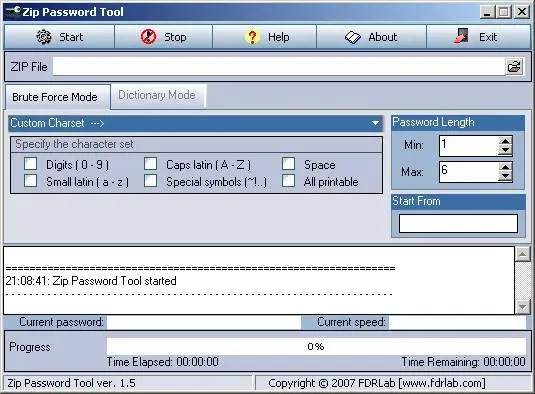Click the red Stop icon
Viewport: 535px width, 394px height.
click(148, 37)
